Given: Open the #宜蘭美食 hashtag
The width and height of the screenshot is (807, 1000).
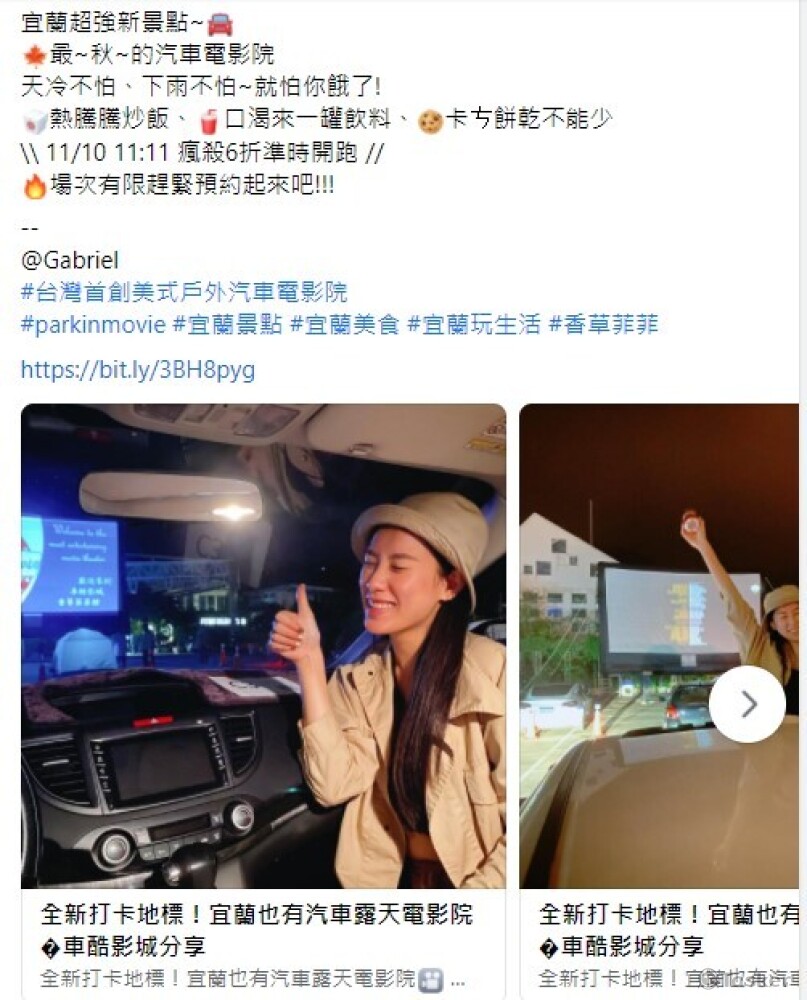Looking at the screenshot, I should click(x=344, y=324).
